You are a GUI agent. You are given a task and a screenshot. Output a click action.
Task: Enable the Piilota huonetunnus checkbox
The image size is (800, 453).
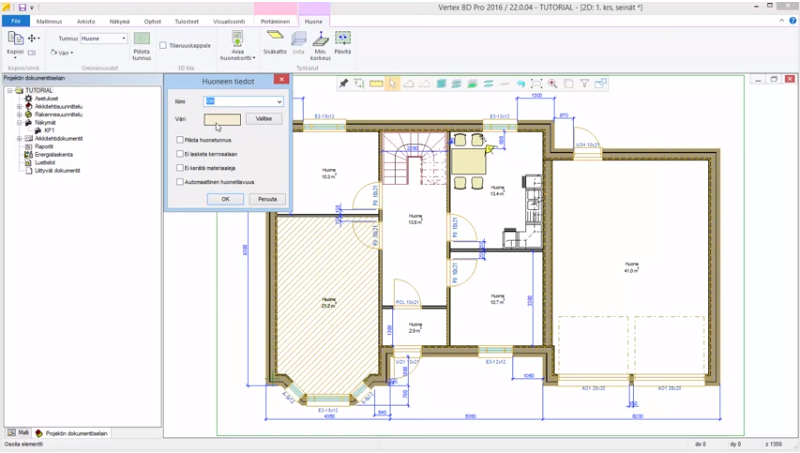click(x=179, y=140)
